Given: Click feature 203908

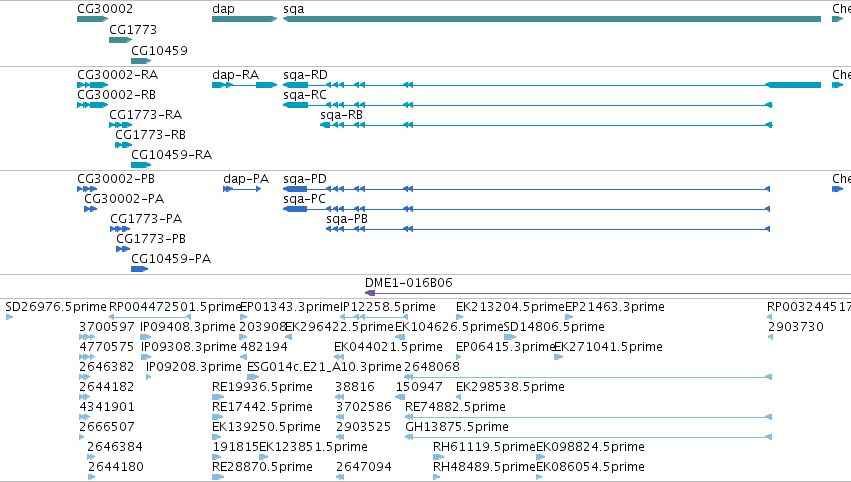Looking at the screenshot, I should [x=245, y=337].
